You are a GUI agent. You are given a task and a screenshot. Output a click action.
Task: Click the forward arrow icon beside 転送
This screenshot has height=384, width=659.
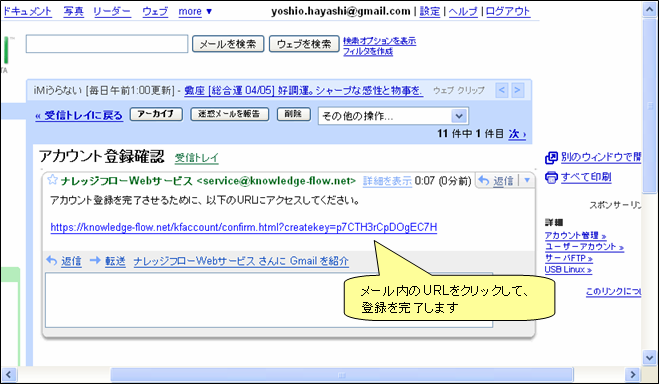click(x=95, y=260)
